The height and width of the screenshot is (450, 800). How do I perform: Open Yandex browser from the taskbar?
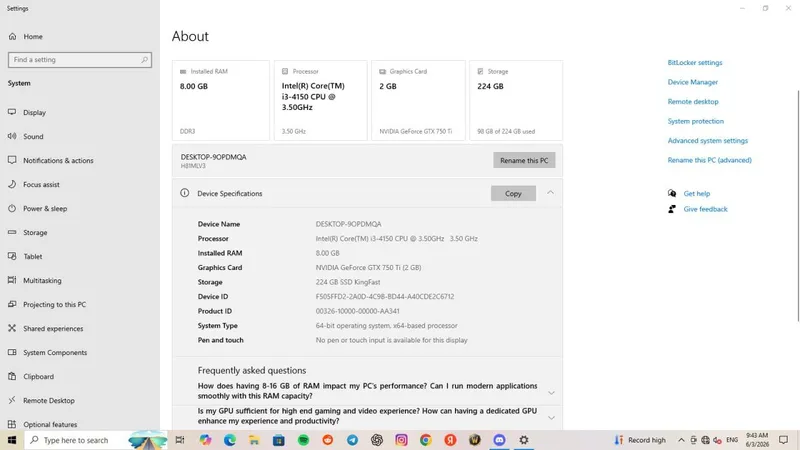tap(450, 440)
